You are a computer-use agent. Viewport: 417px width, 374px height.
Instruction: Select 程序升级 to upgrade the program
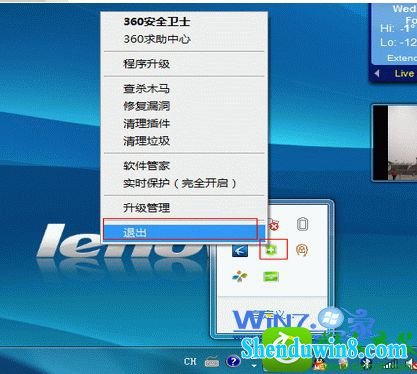184,64
